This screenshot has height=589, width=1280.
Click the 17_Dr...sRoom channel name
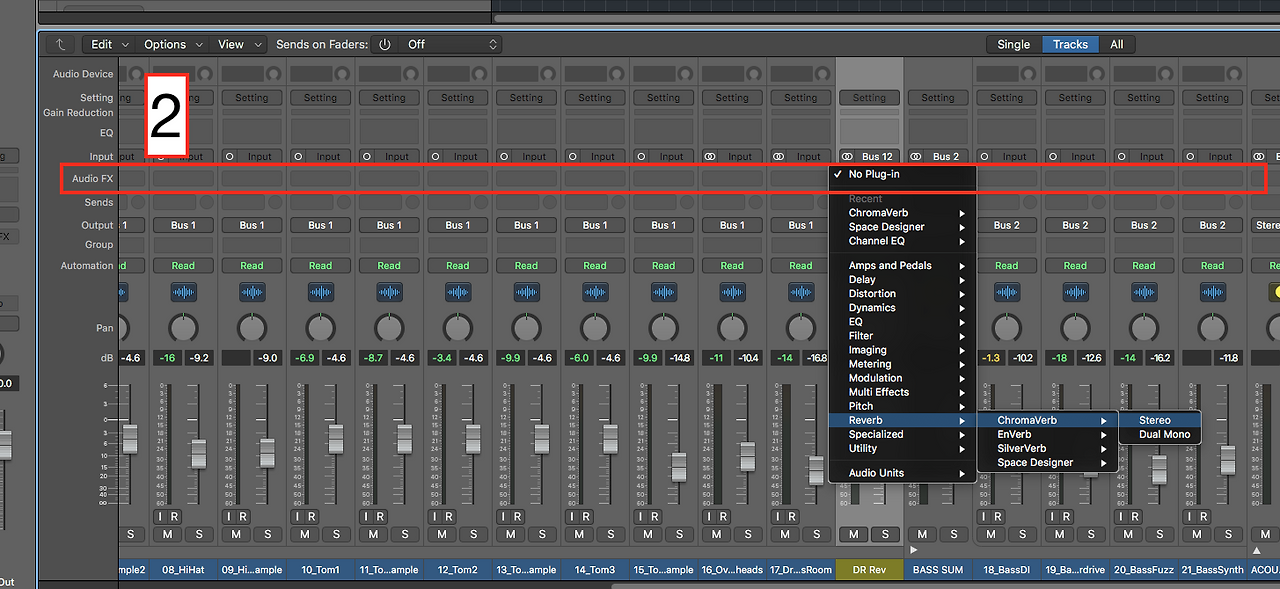[800, 570]
